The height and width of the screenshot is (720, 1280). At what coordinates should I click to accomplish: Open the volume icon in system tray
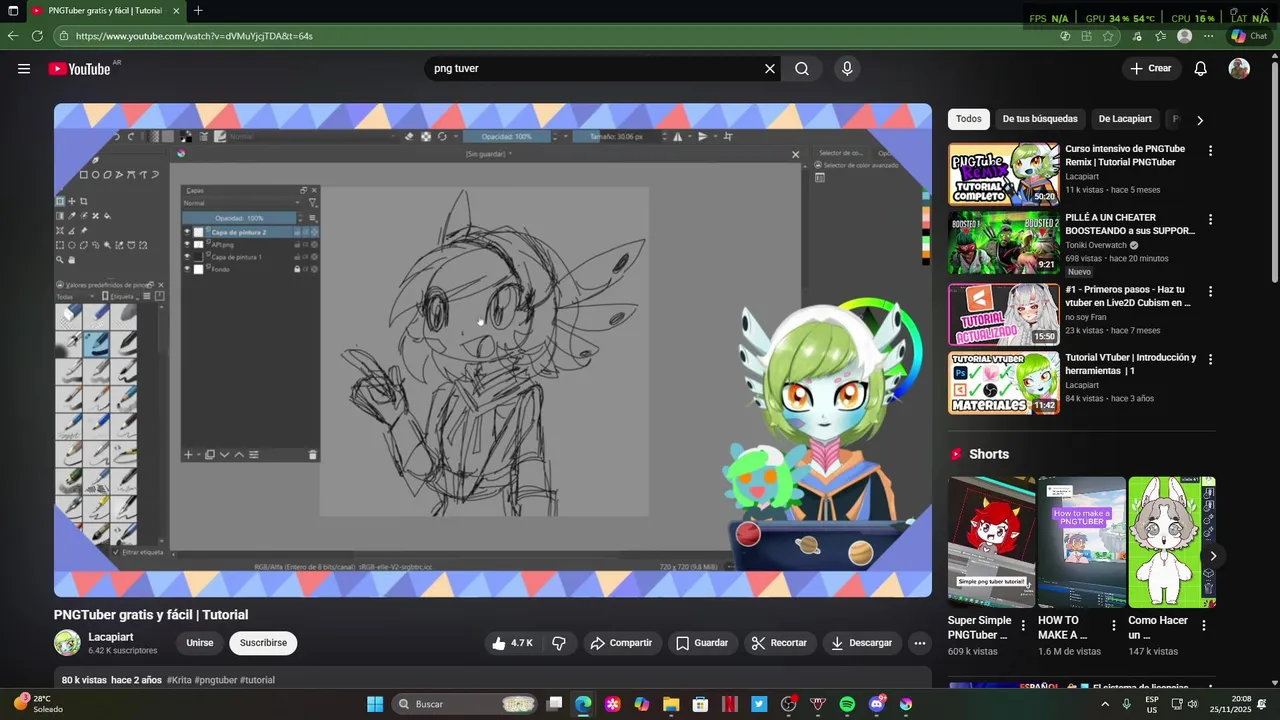[1192, 704]
